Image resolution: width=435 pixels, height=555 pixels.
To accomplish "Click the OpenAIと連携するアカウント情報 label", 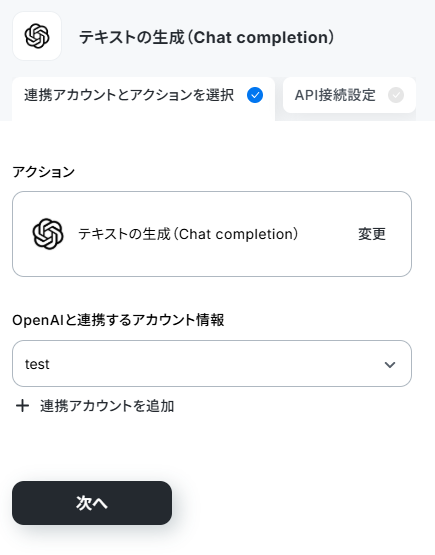I will click(x=118, y=320).
